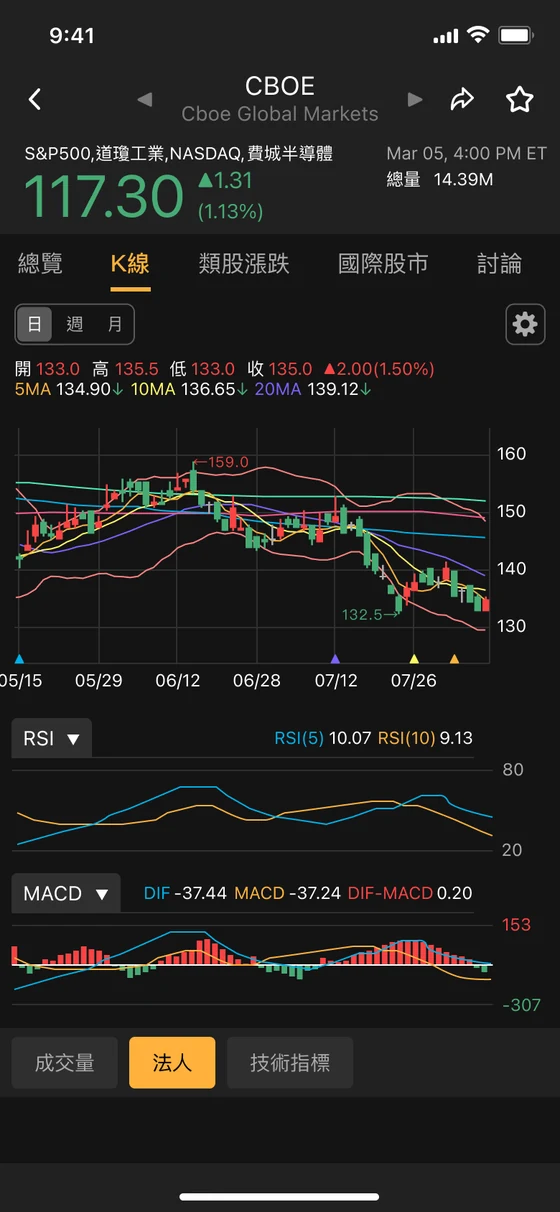Tap the cellular signal icon in status bar
Screen dimensions: 560x1212
pyautogui.click(x=446, y=36)
